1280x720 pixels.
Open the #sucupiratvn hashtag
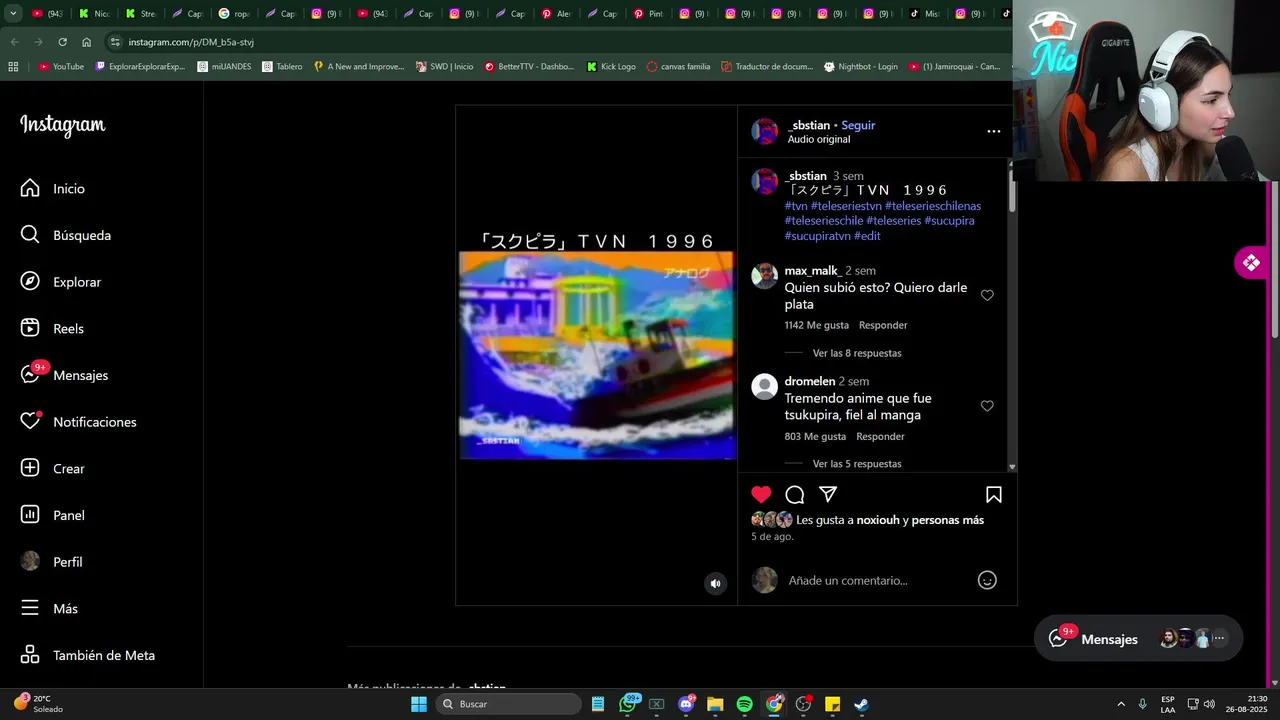point(817,236)
